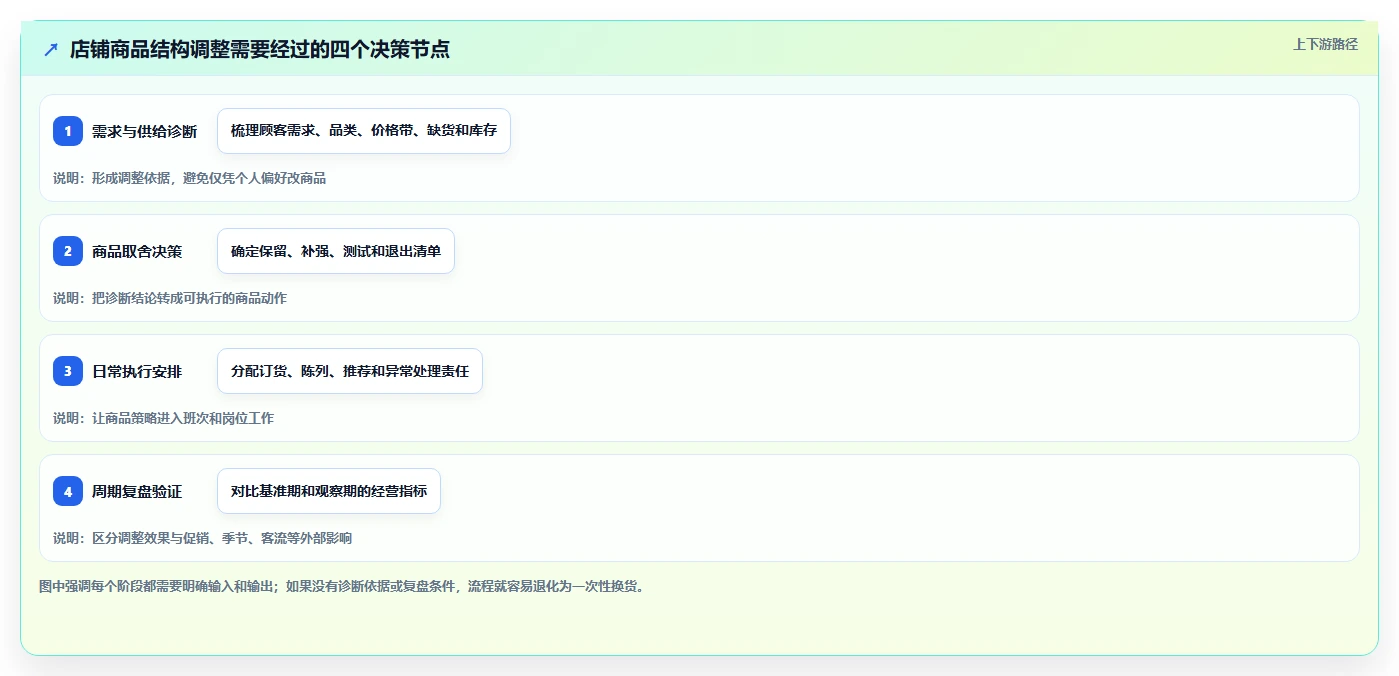The height and width of the screenshot is (676, 1399).
Task: Click the footer caption starting 图中强调每个阶段
Action: click(344, 586)
